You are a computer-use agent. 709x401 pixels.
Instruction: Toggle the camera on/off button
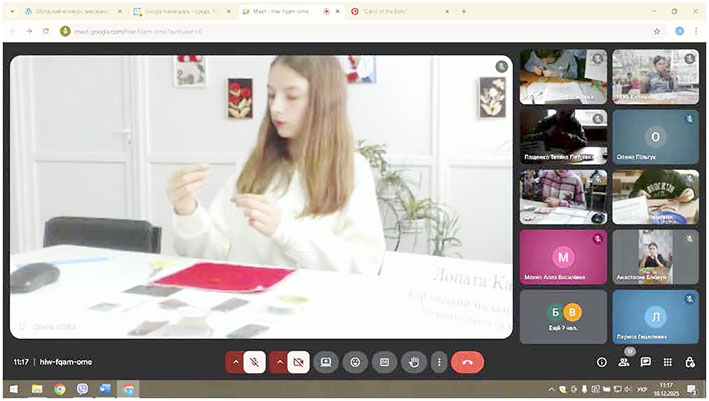click(x=297, y=362)
